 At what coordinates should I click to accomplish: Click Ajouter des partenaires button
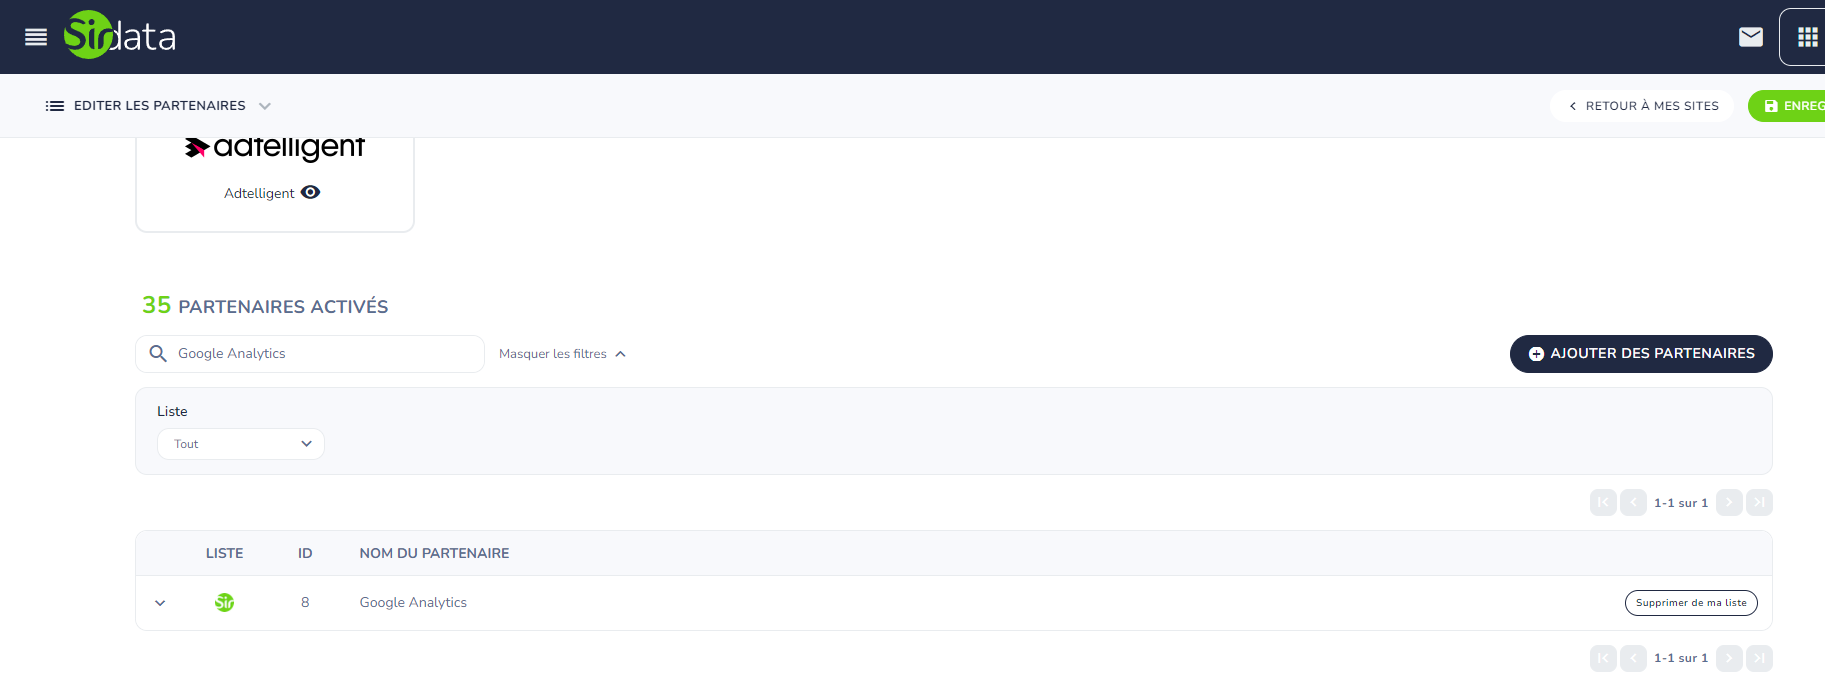click(1640, 354)
